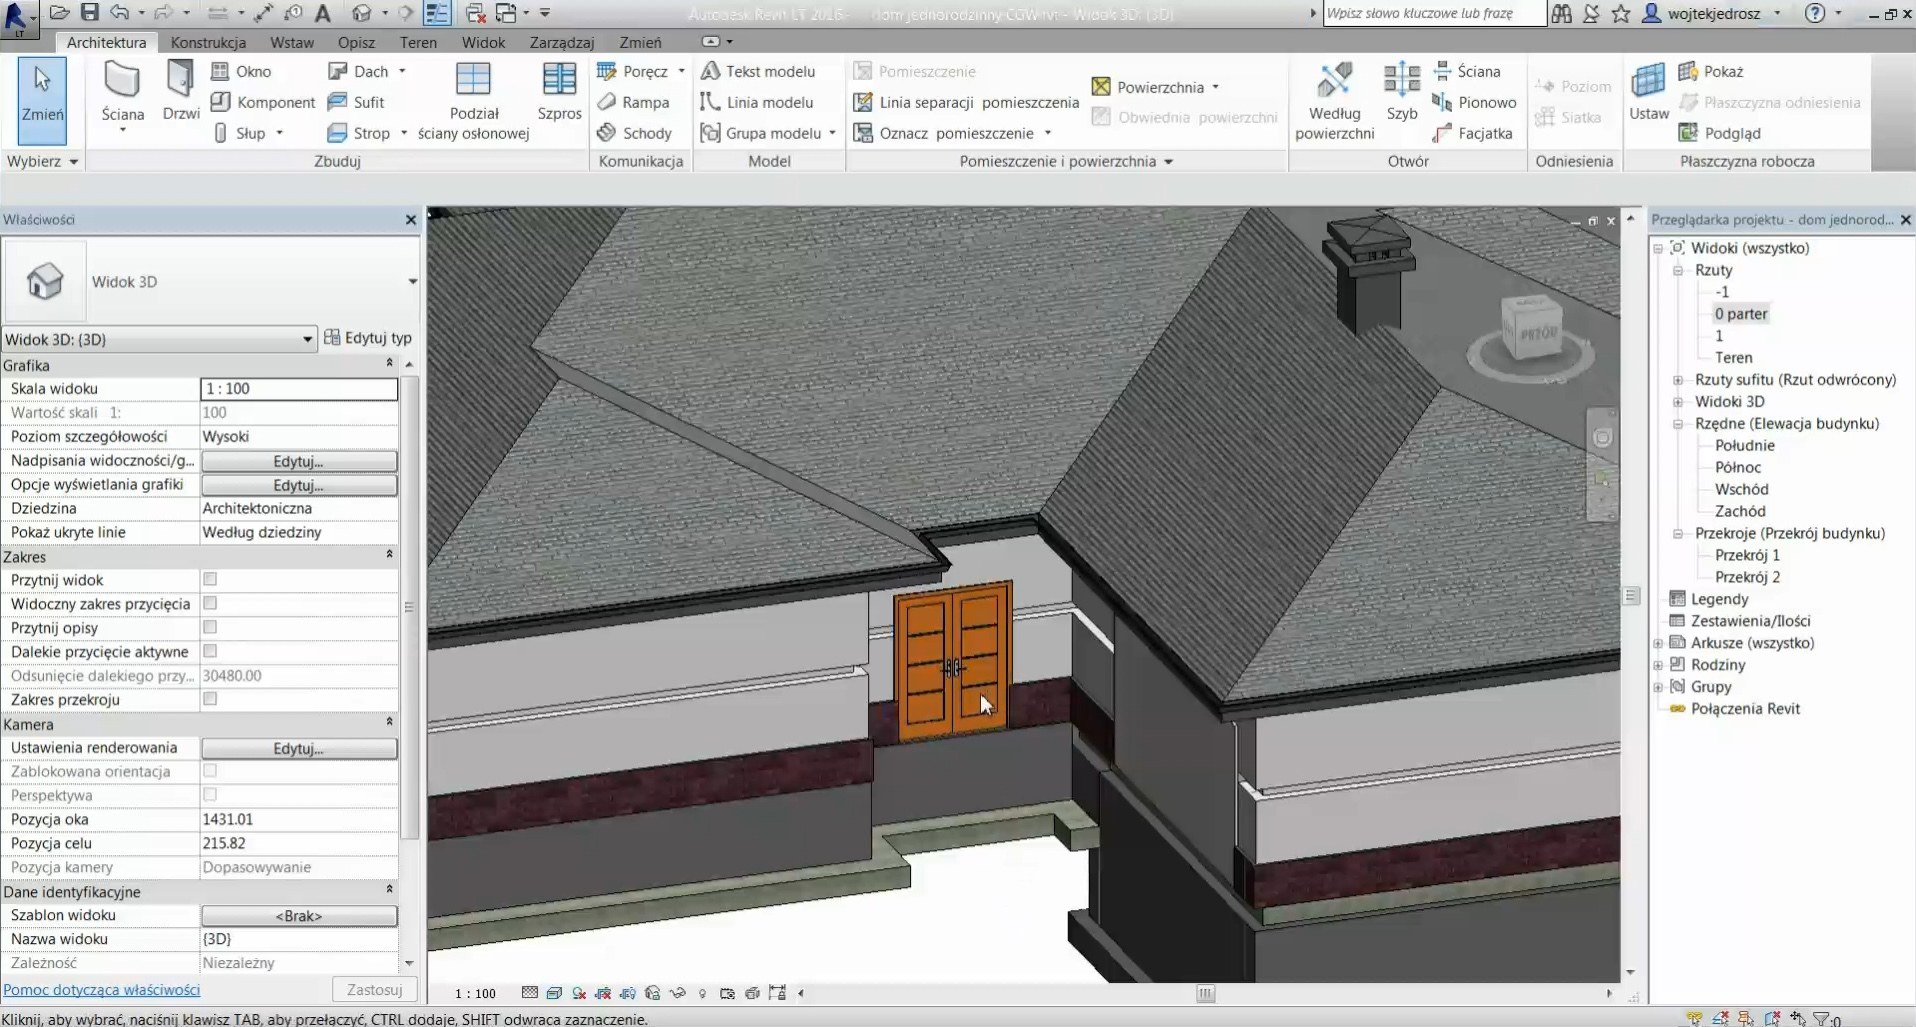Image resolution: width=1916 pixels, height=1027 pixels.
Task: Enable the Przytnij widok checkbox
Action: tap(210, 579)
